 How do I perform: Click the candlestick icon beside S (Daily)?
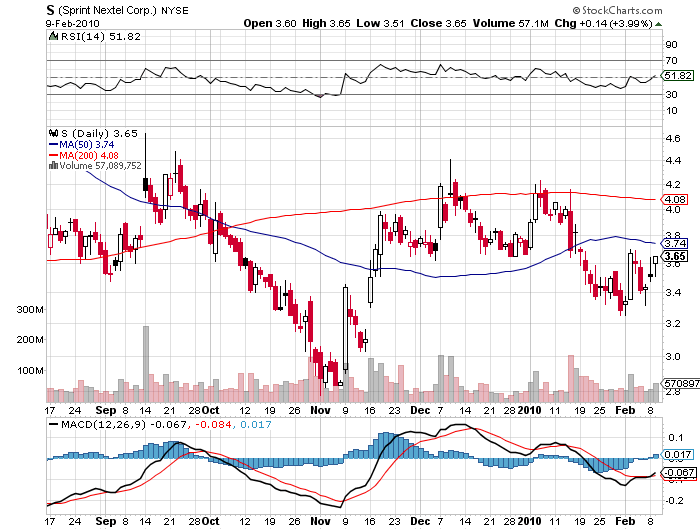[54, 133]
